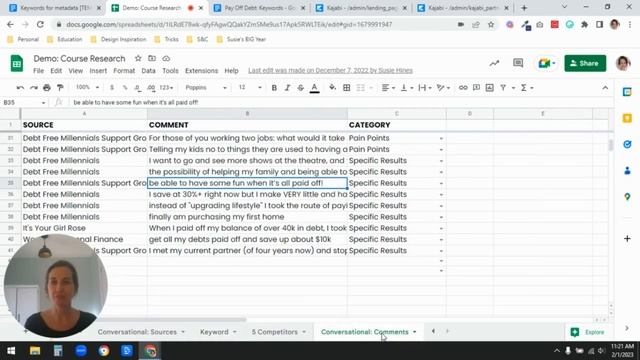Collapse the toolbar with the up chevron
640x360 pixels.
point(605,88)
